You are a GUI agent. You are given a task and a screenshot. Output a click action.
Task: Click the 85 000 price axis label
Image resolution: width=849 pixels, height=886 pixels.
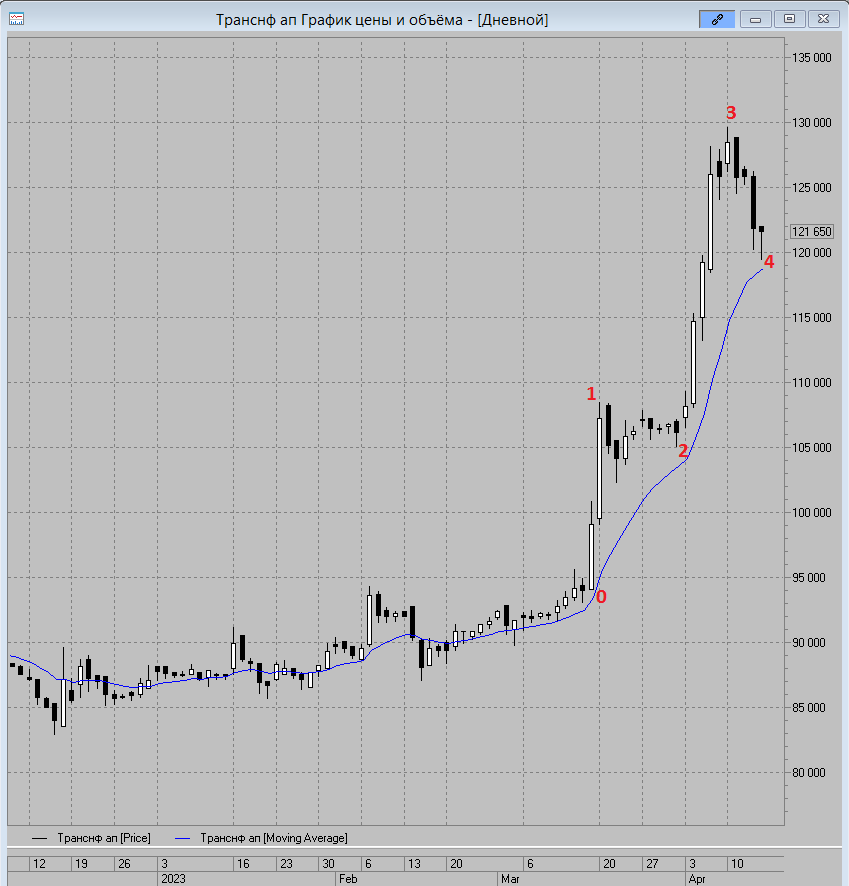click(811, 707)
